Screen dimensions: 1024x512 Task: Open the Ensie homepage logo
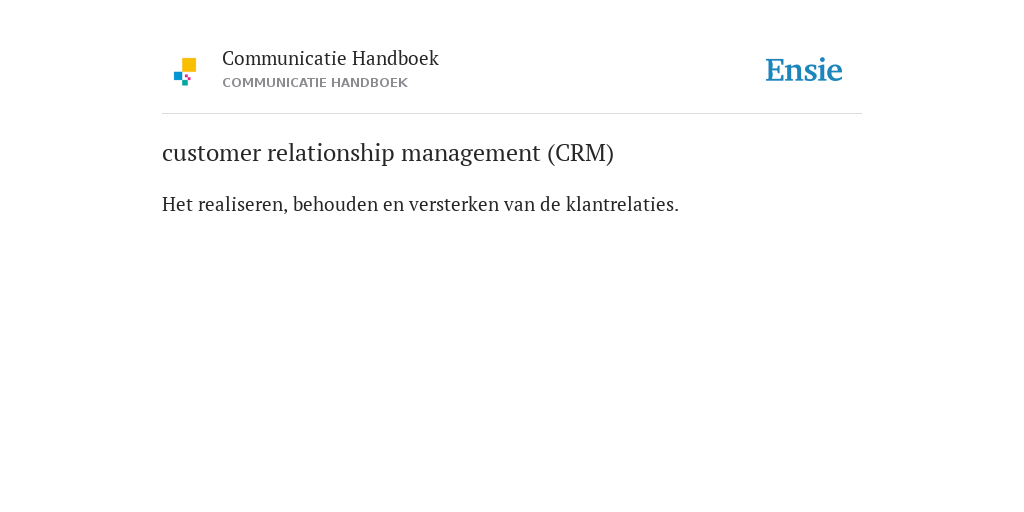804,70
